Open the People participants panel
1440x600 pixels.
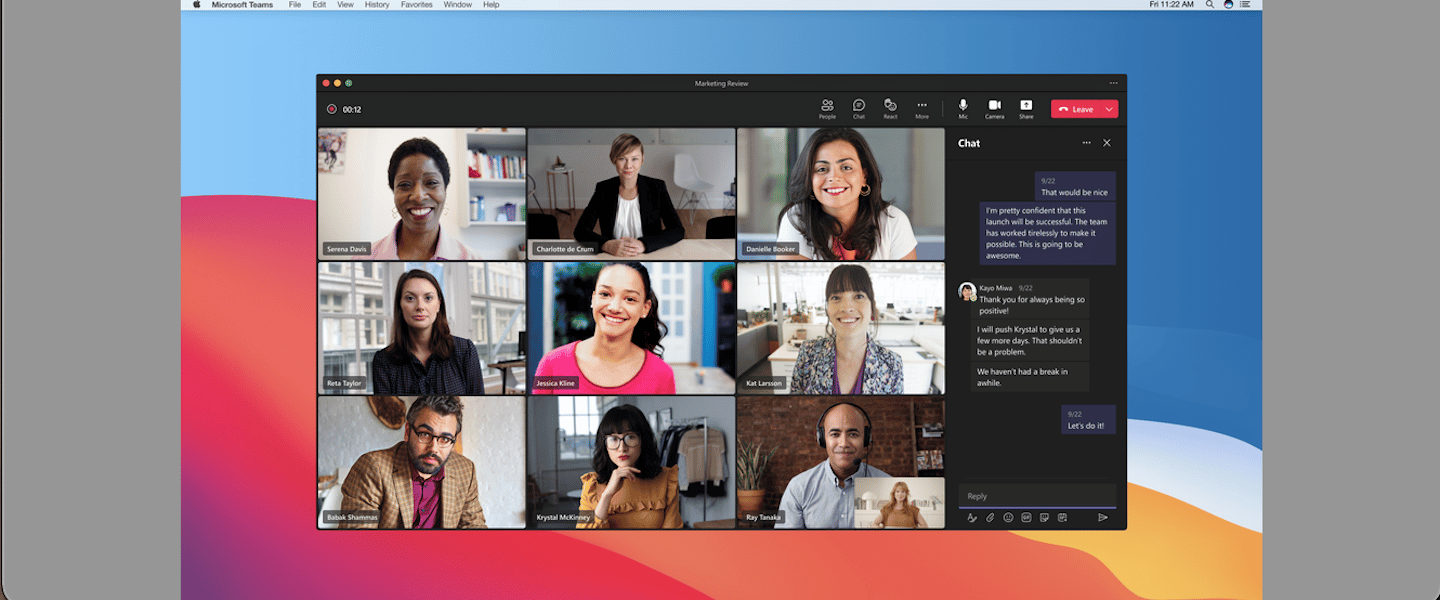click(x=827, y=109)
